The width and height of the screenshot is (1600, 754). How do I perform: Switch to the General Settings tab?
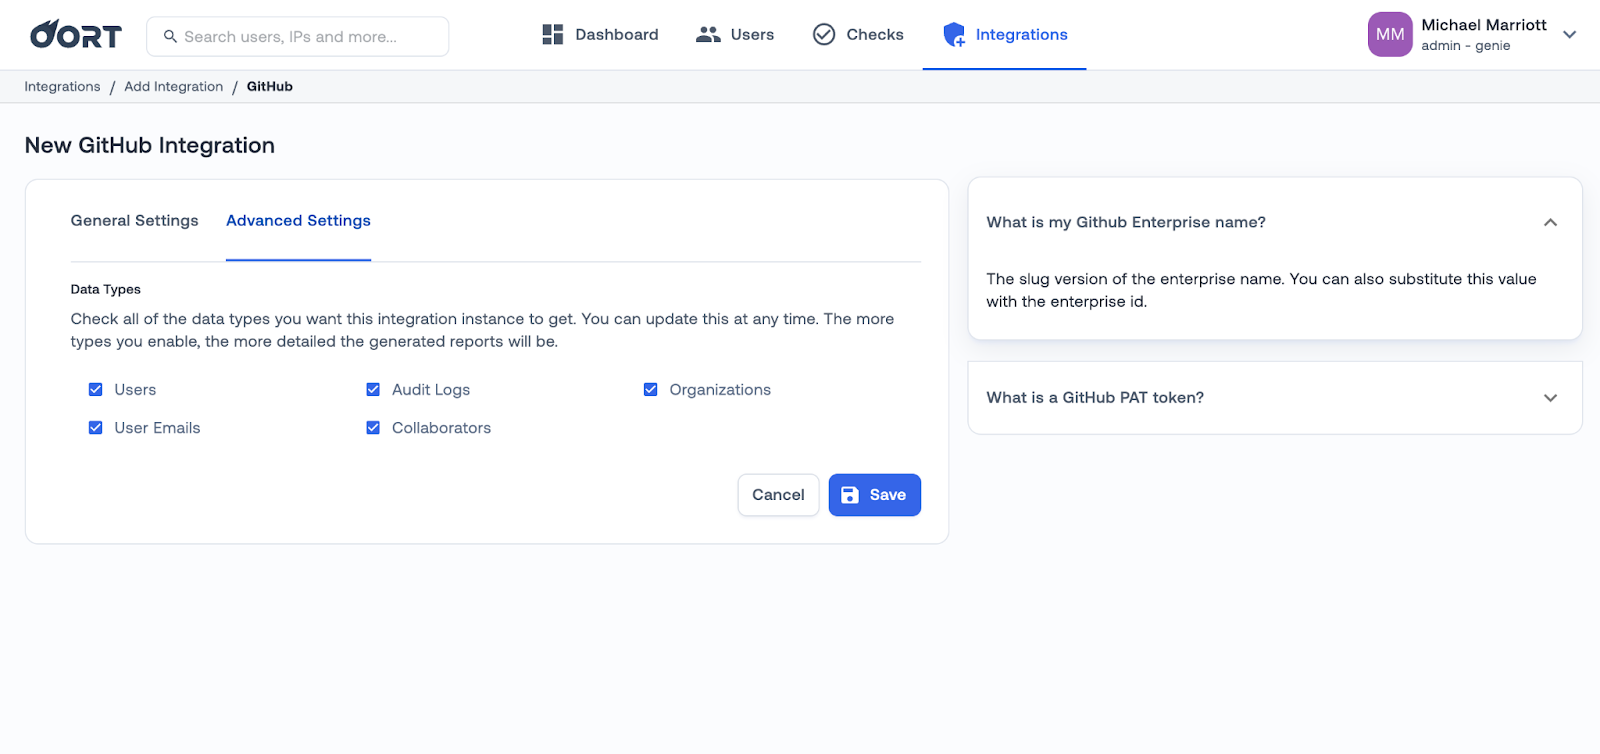[135, 221]
